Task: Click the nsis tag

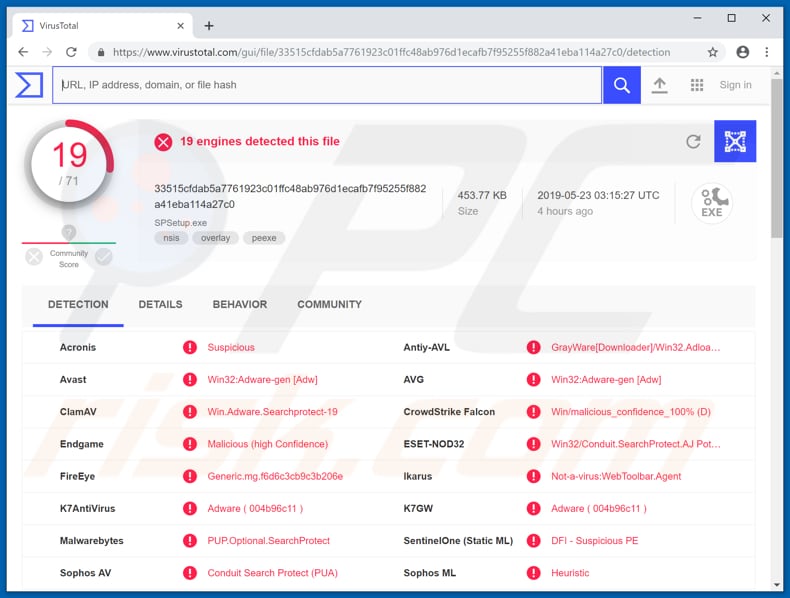Action: pyautogui.click(x=171, y=238)
